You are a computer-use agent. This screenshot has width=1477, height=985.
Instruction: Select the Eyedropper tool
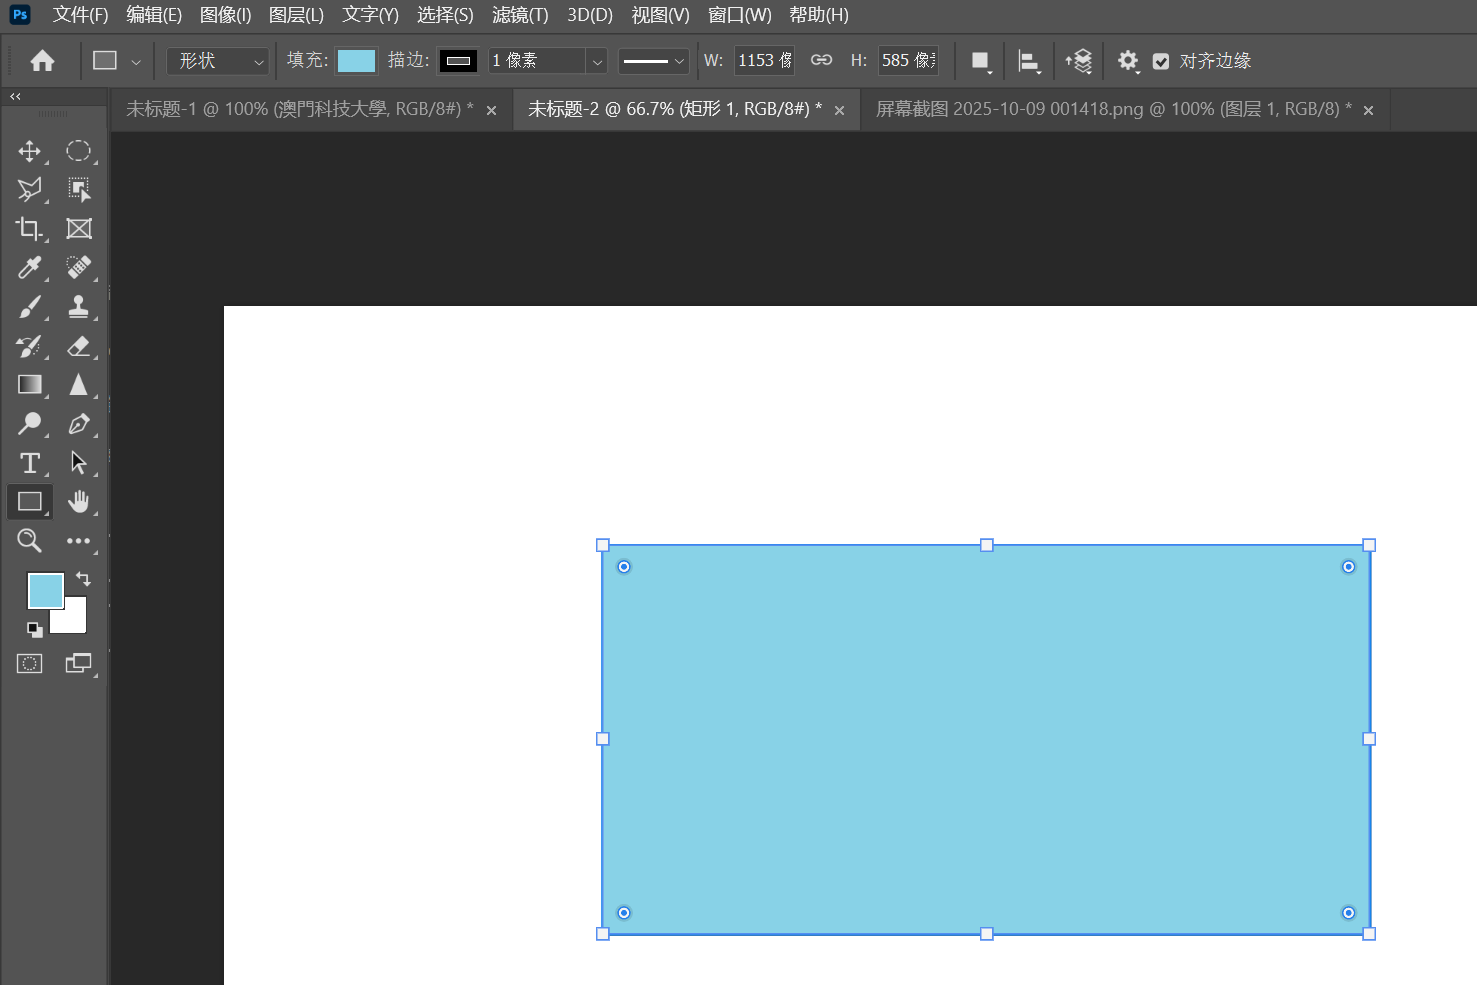coord(30,268)
